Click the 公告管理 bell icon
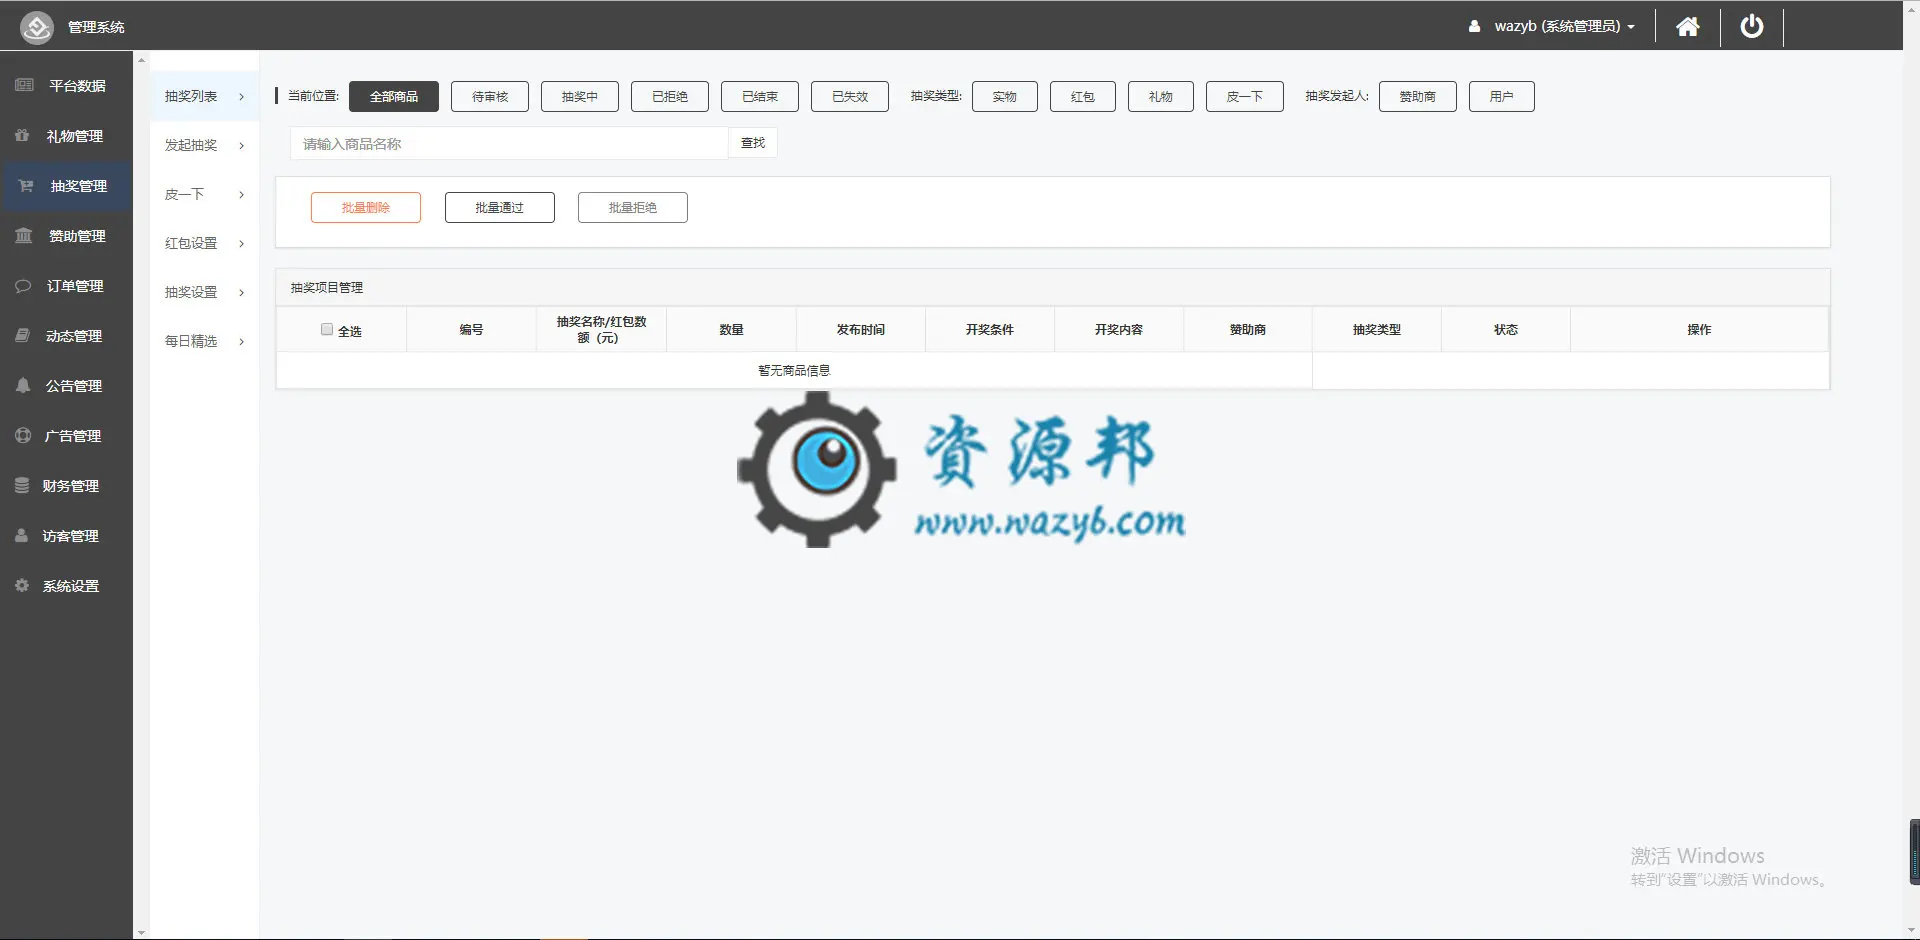Viewport: 1920px width, 940px height. click(x=22, y=385)
